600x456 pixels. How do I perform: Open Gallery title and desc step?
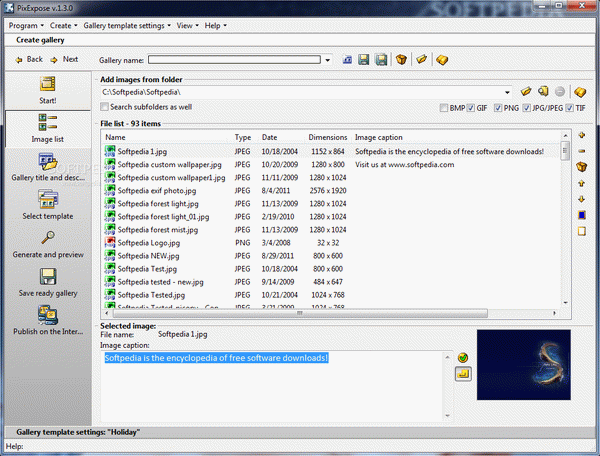pyautogui.click(x=48, y=167)
